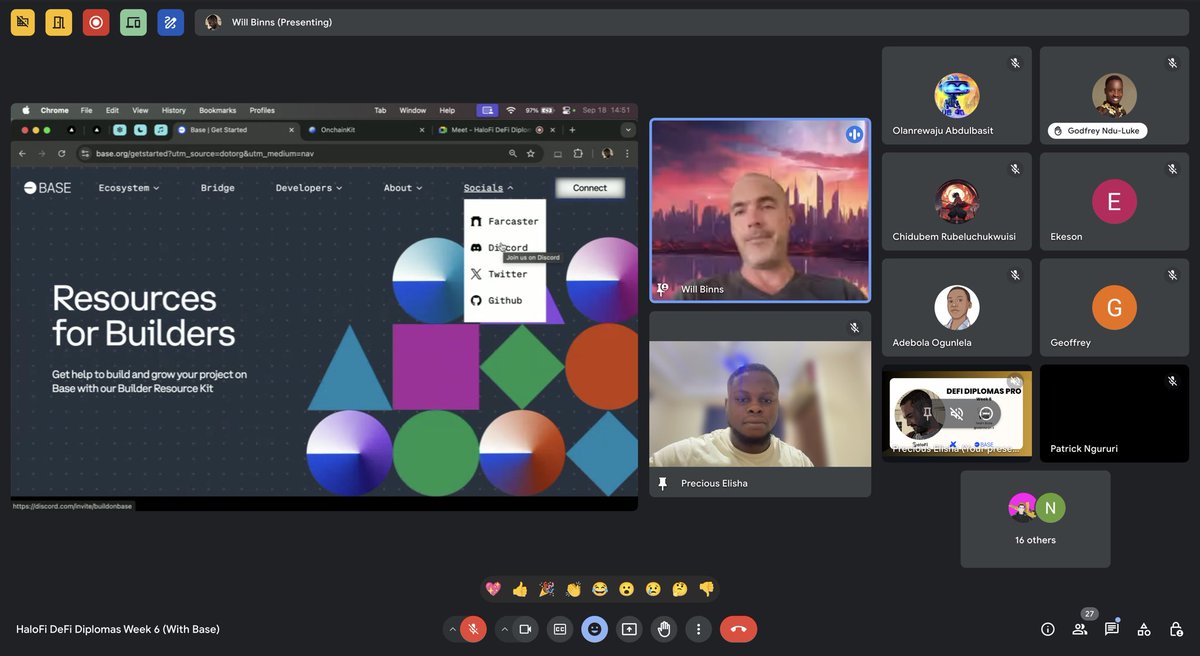Send the thumbs down reaction
1200x656 pixels.
[707, 590]
